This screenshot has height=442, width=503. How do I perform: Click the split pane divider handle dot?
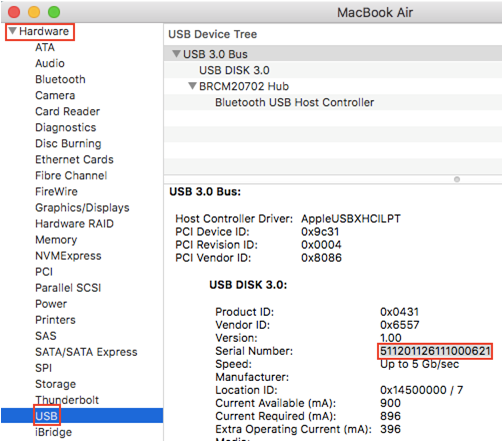pyautogui.click(x=457, y=179)
